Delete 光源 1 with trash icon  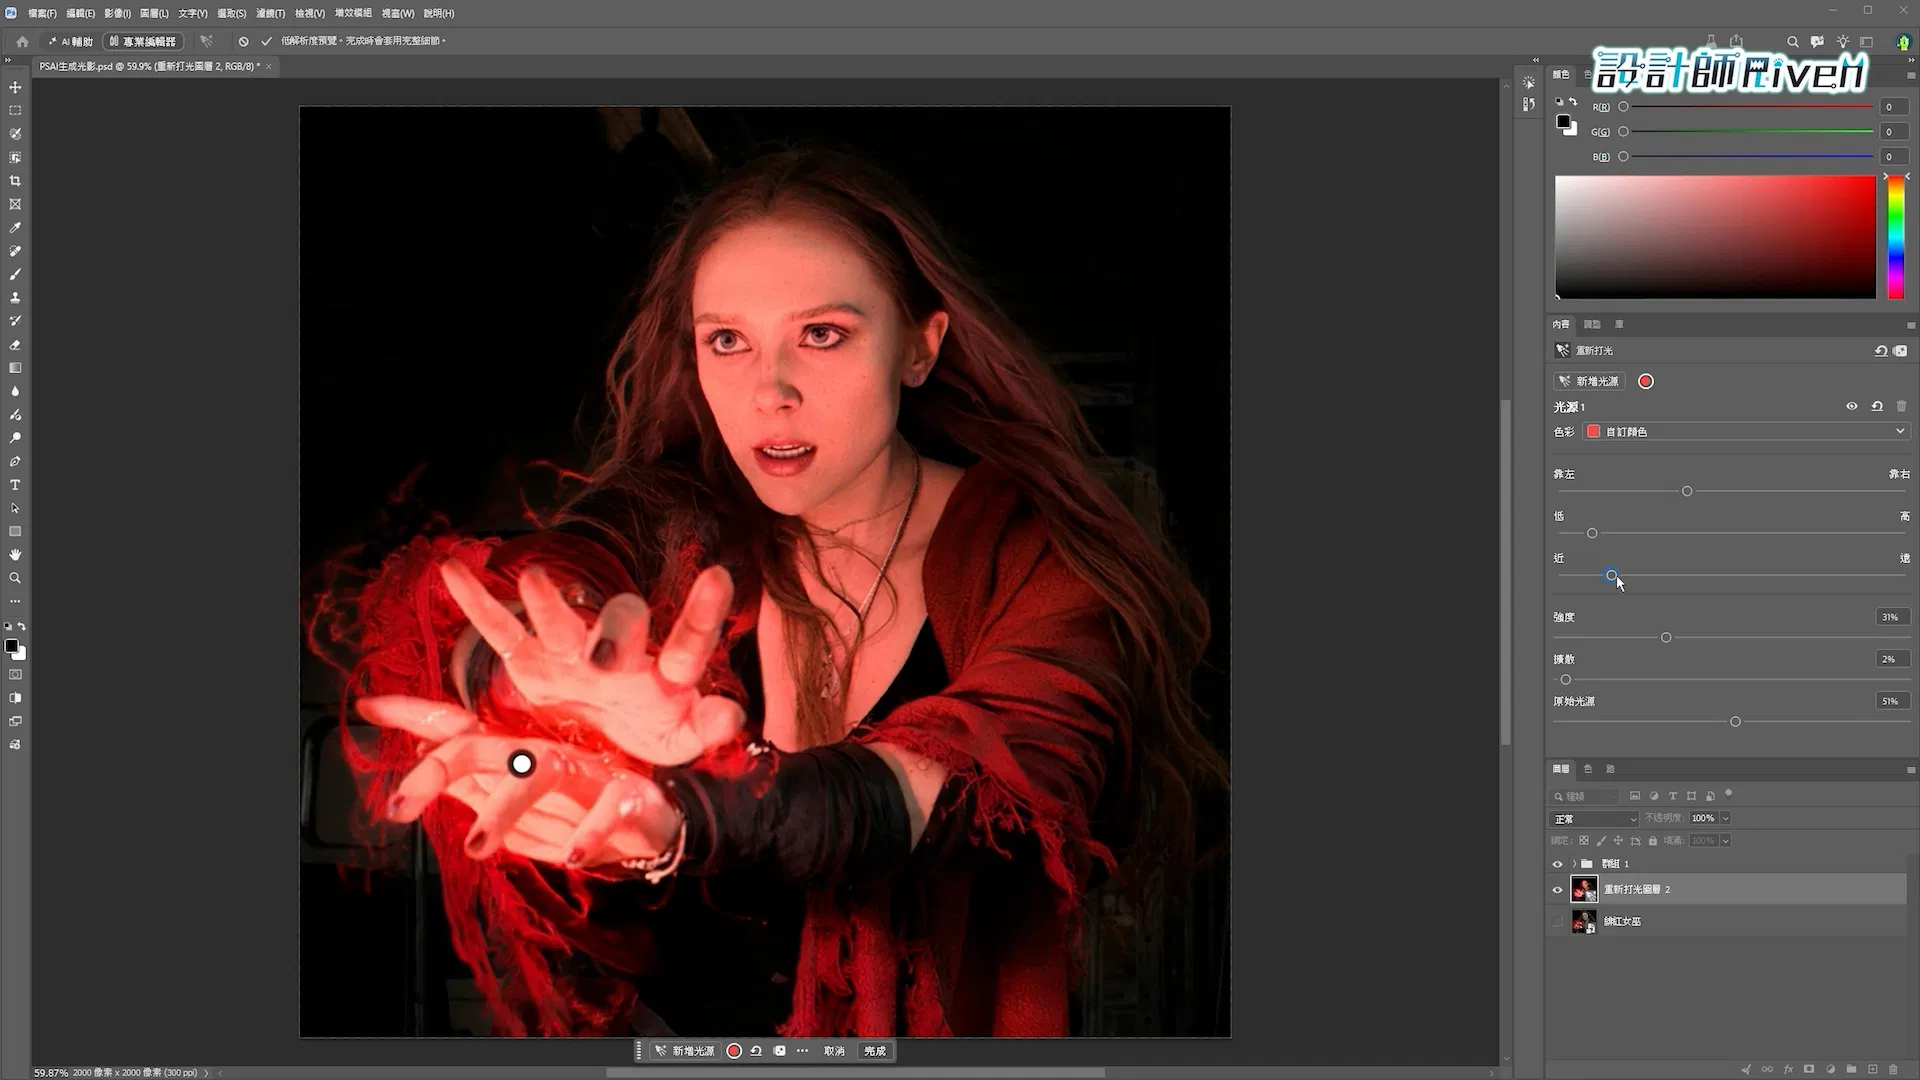point(1901,406)
